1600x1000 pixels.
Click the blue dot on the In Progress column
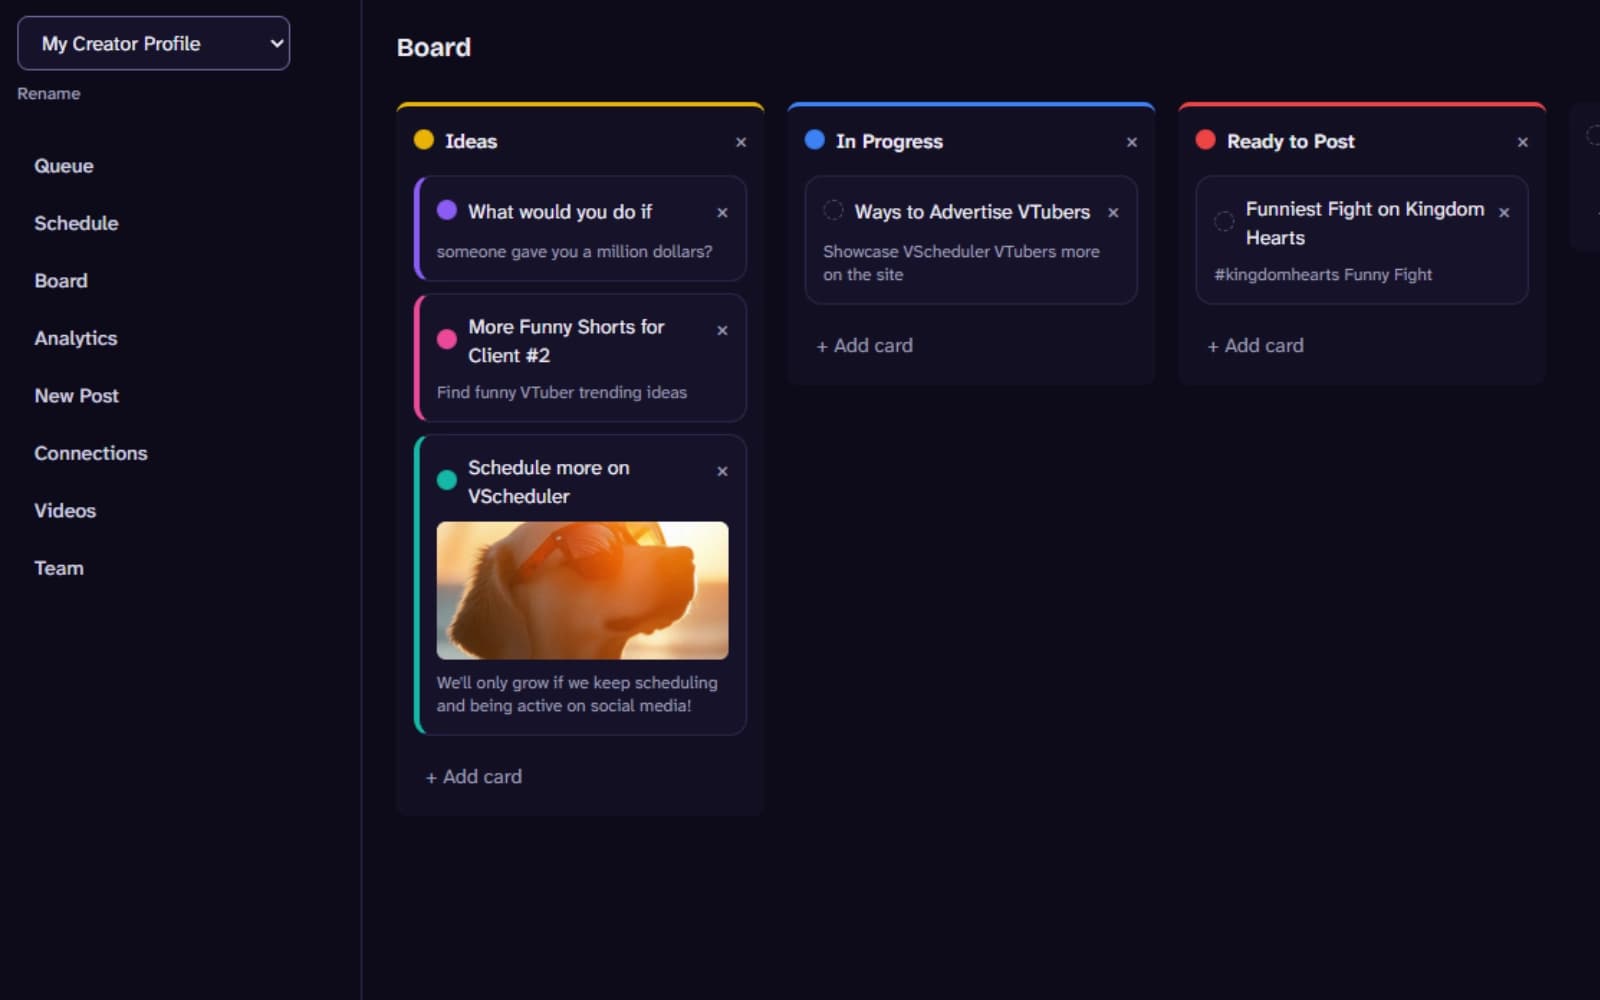[815, 140]
